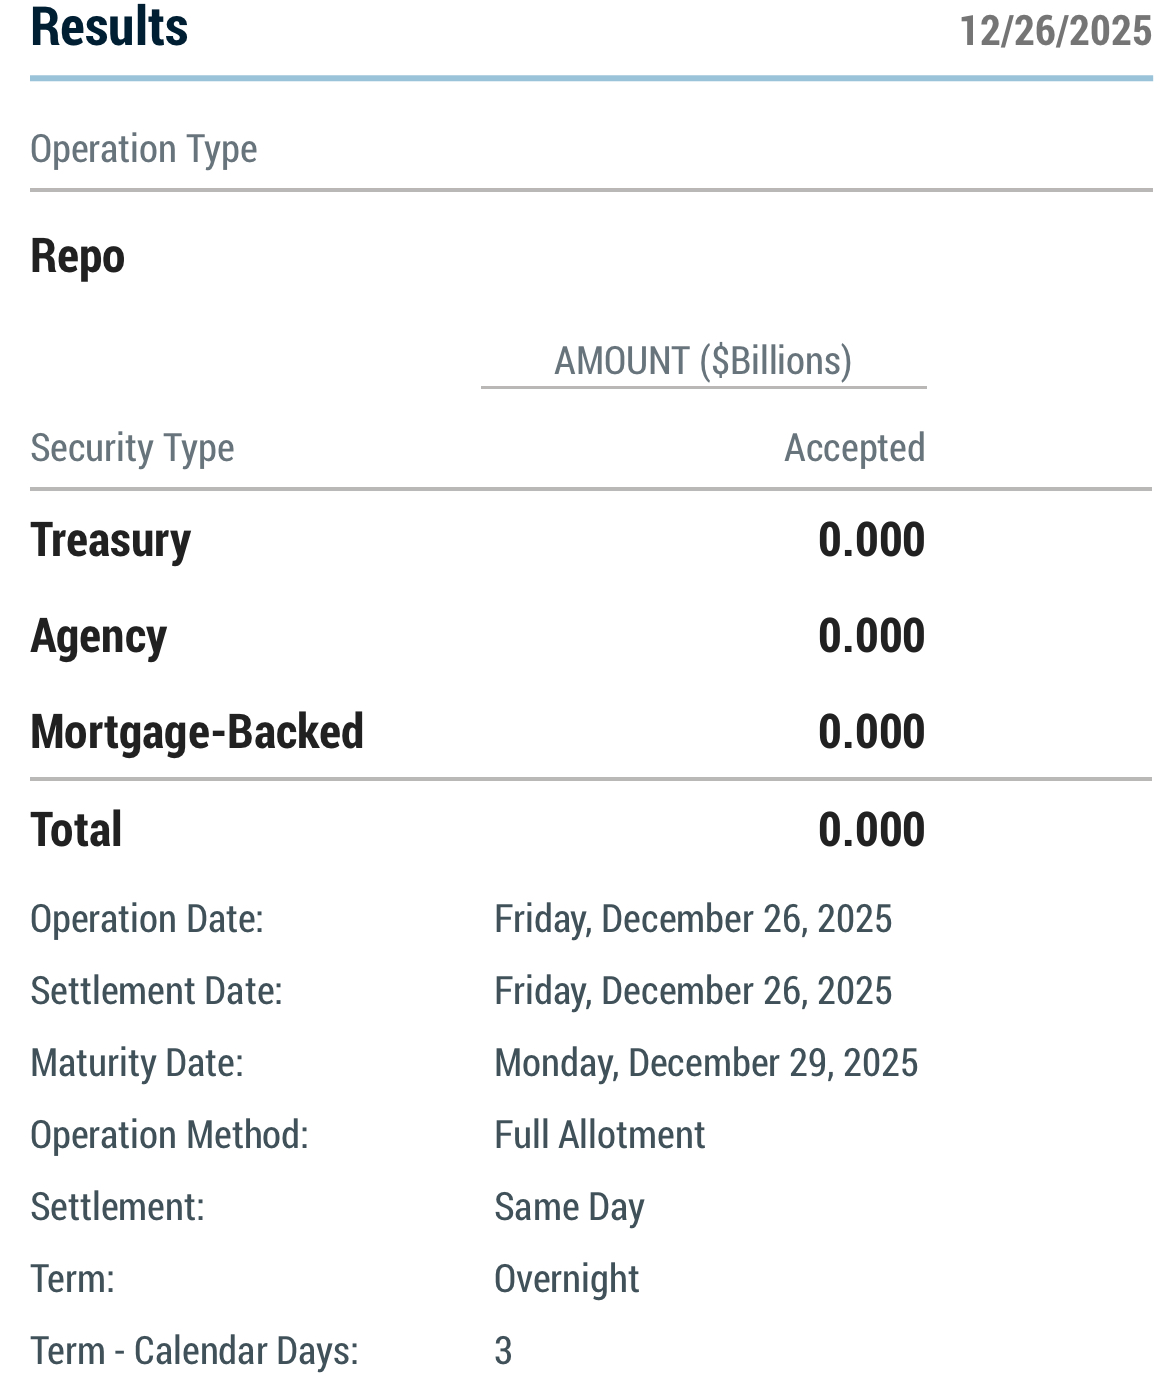Click the Accepted column header
Viewport: 1170px width, 1379px height.
click(x=854, y=448)
